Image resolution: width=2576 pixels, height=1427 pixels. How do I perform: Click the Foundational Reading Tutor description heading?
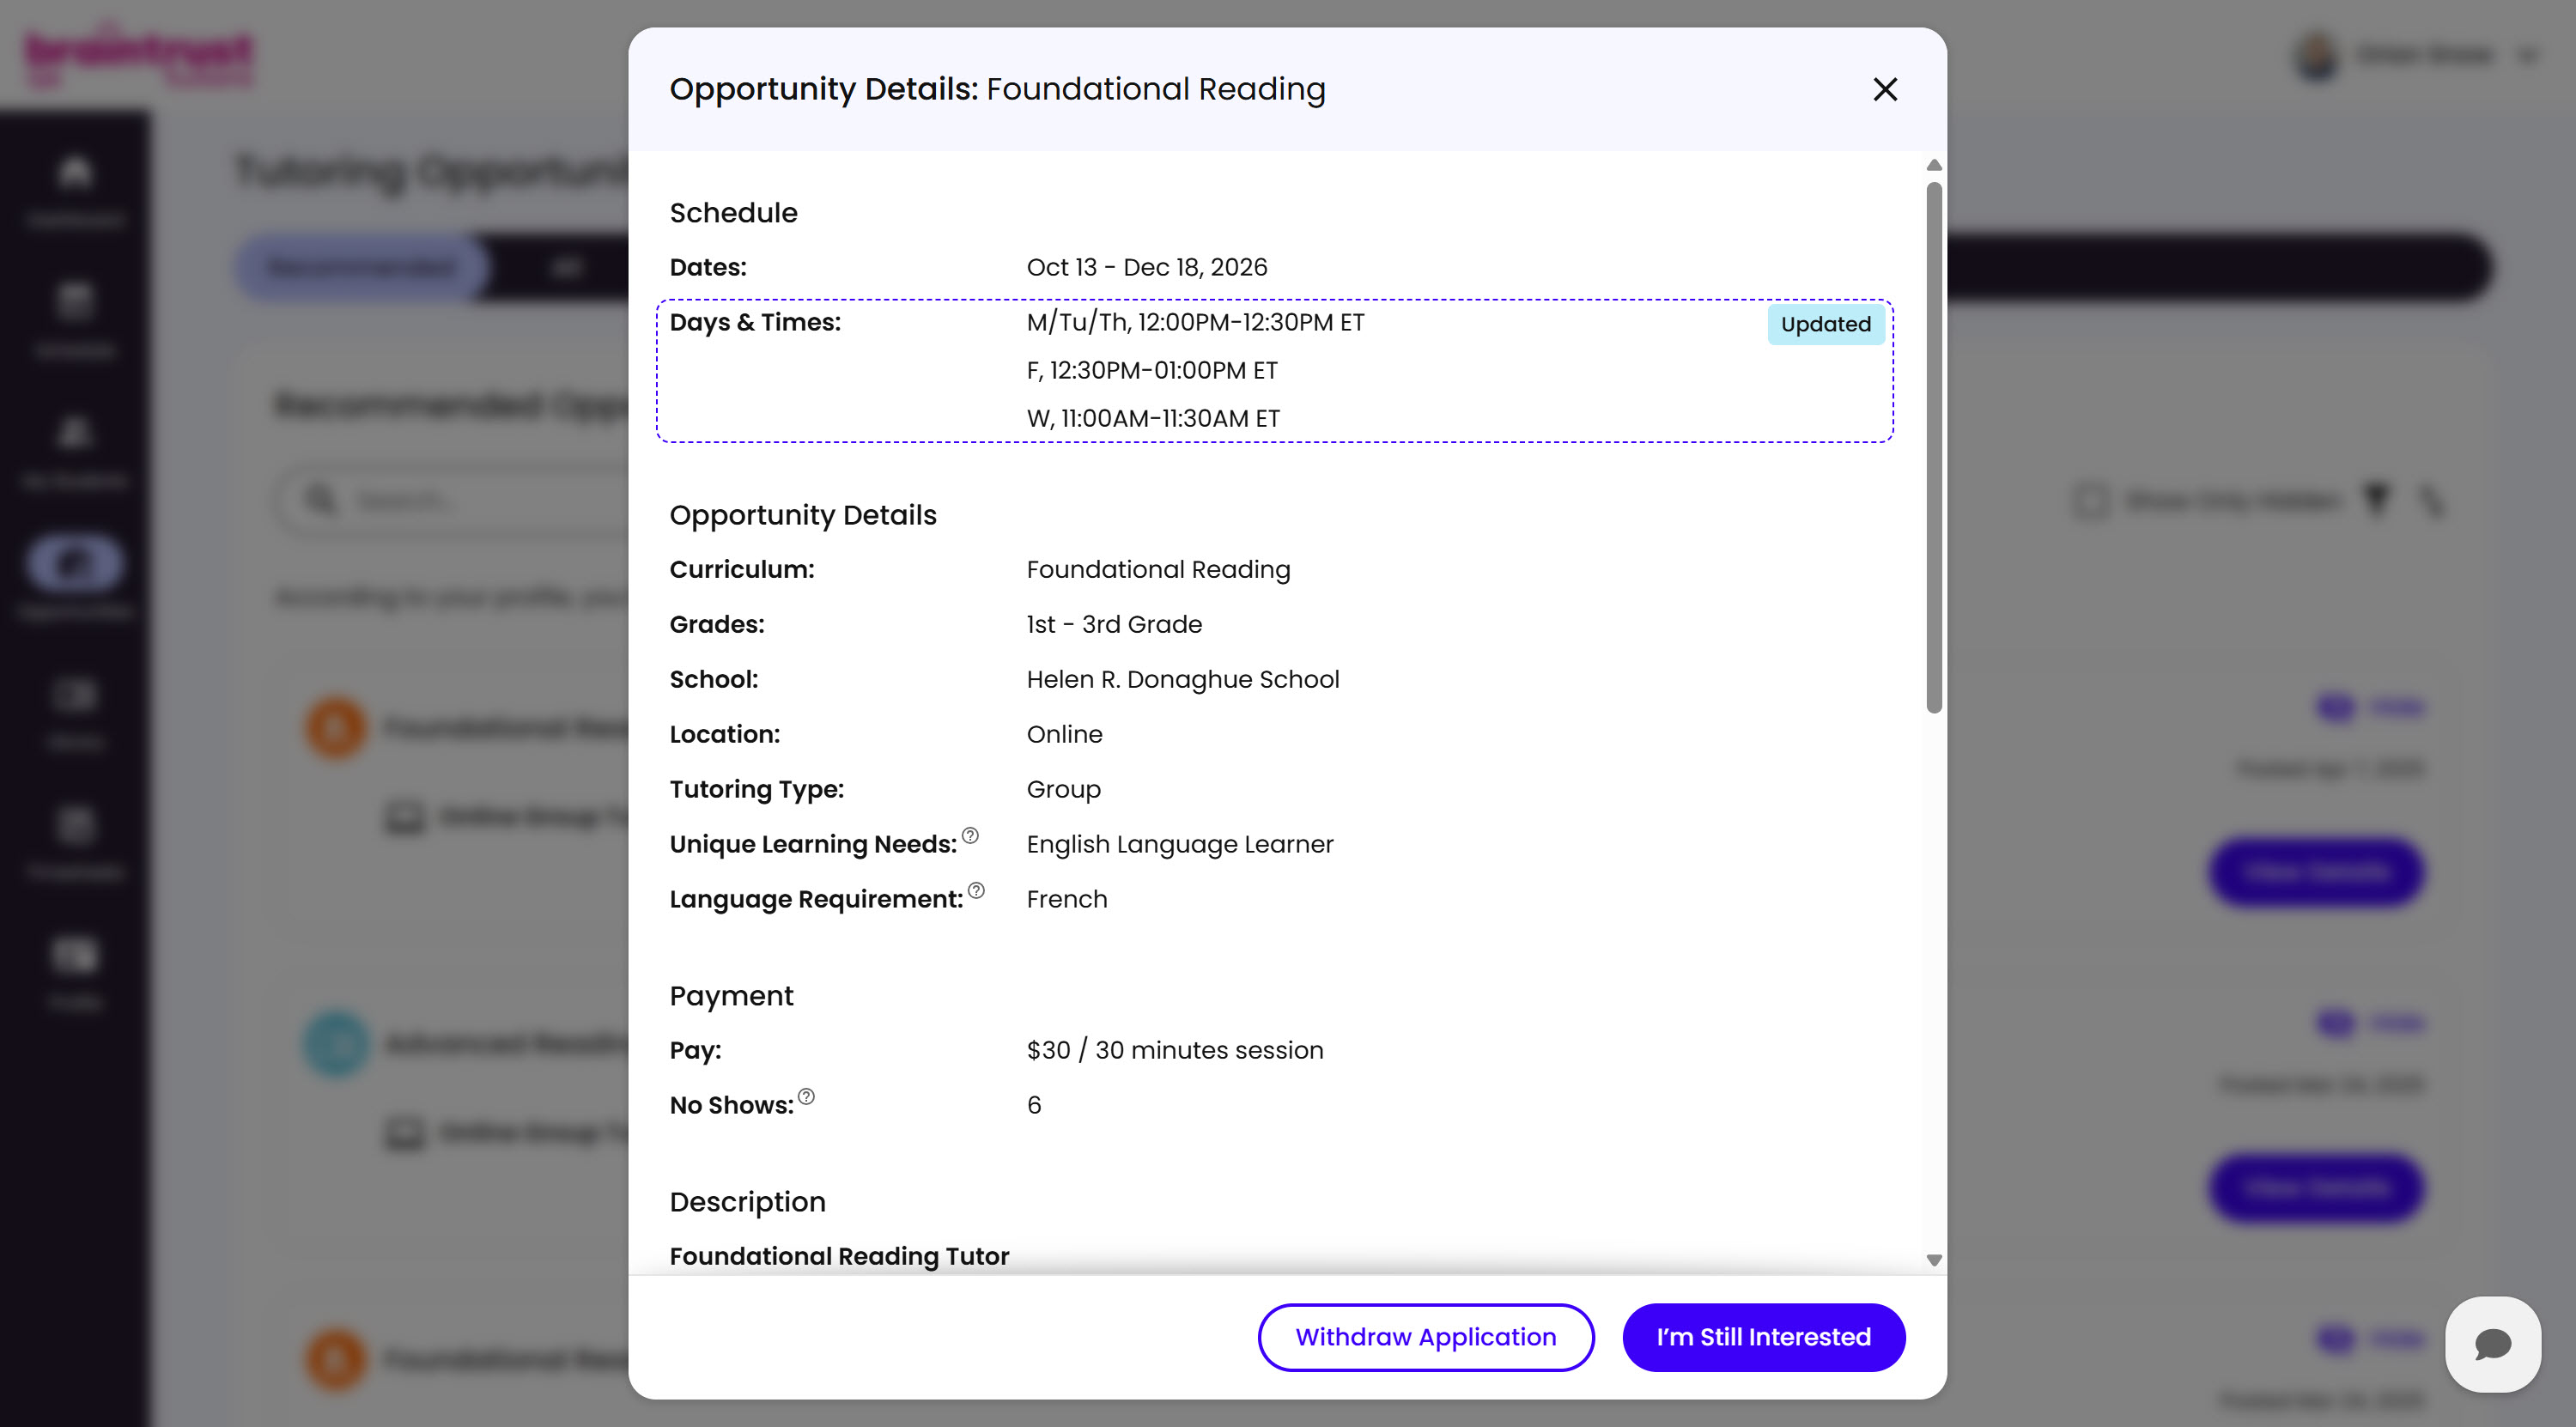click(x=839, y=1256)
